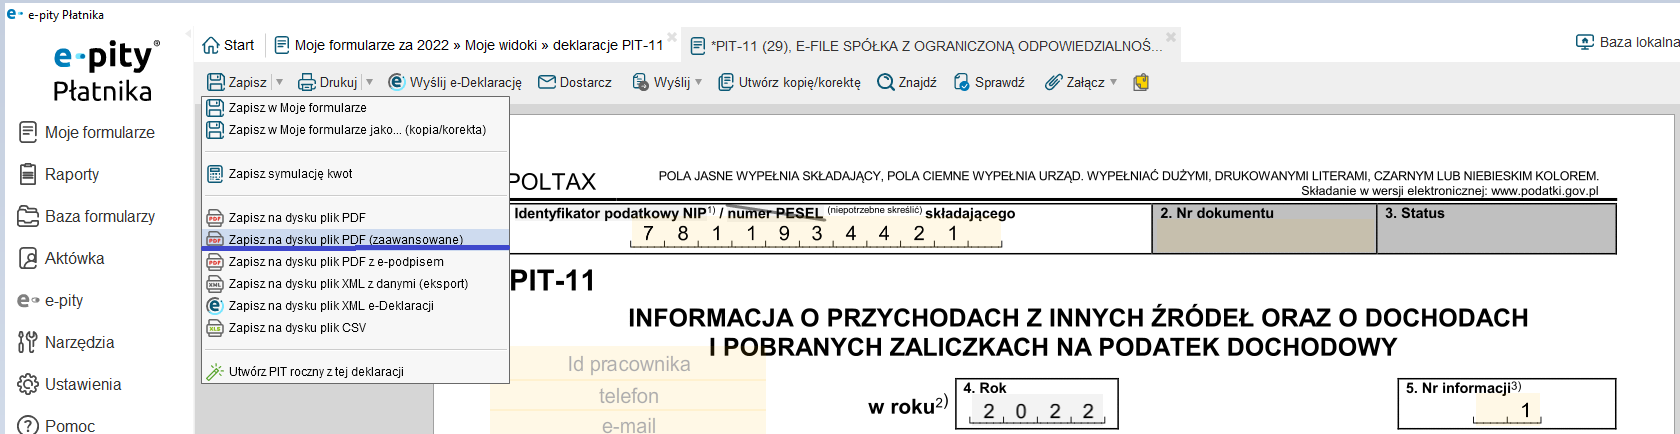Close the deklaracje PIT-11 tab
This screenshot has width=1680, height=434.
(672, 37)
